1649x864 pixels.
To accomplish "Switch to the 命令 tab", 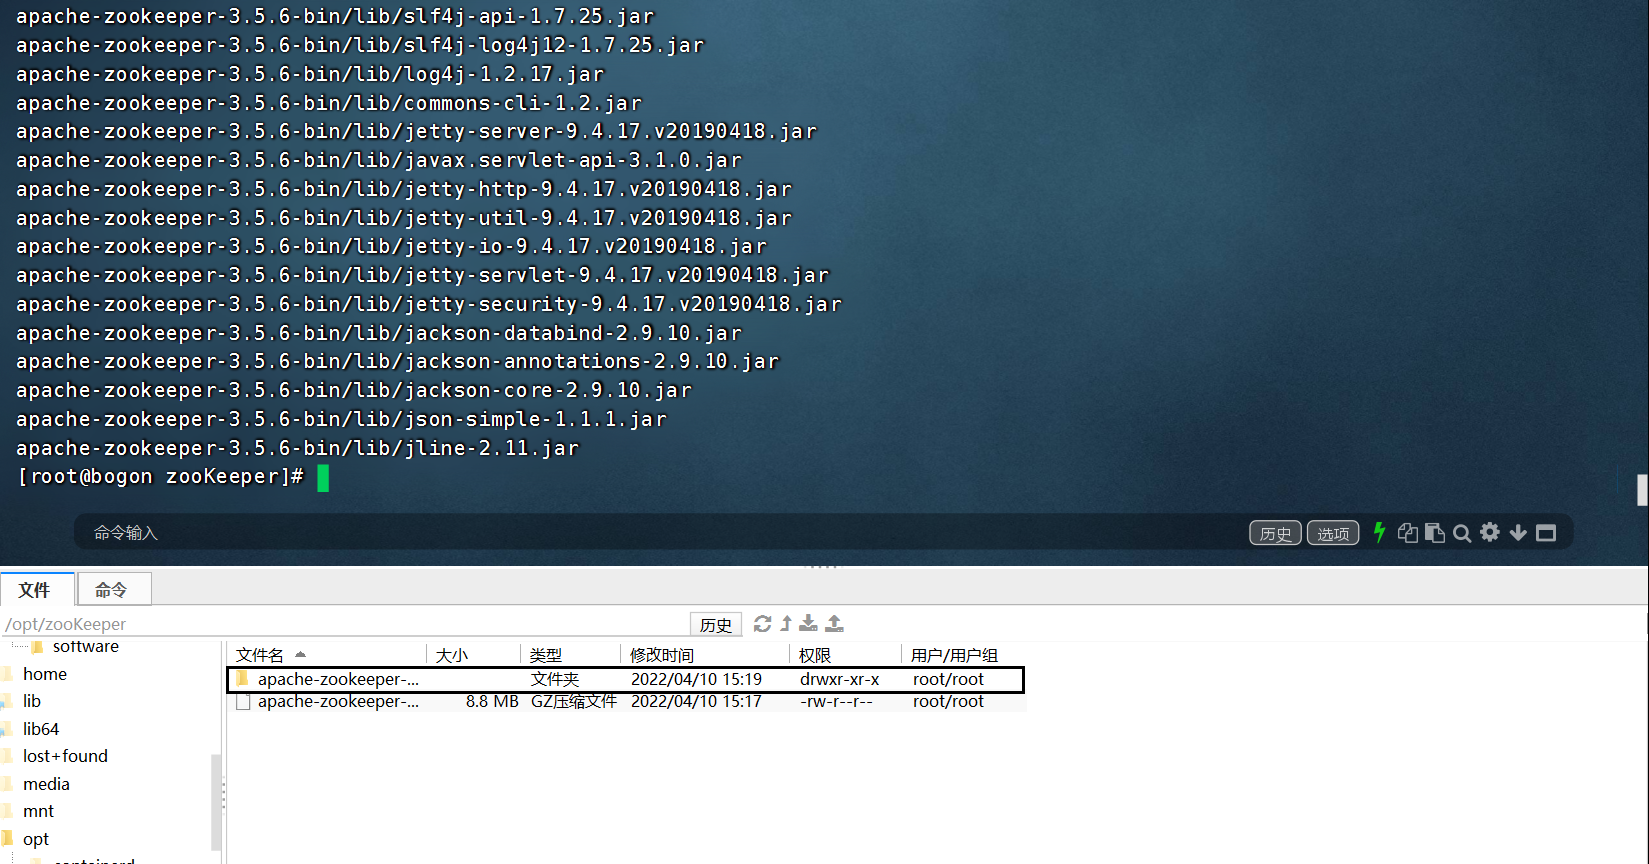I will click(112, 590).
